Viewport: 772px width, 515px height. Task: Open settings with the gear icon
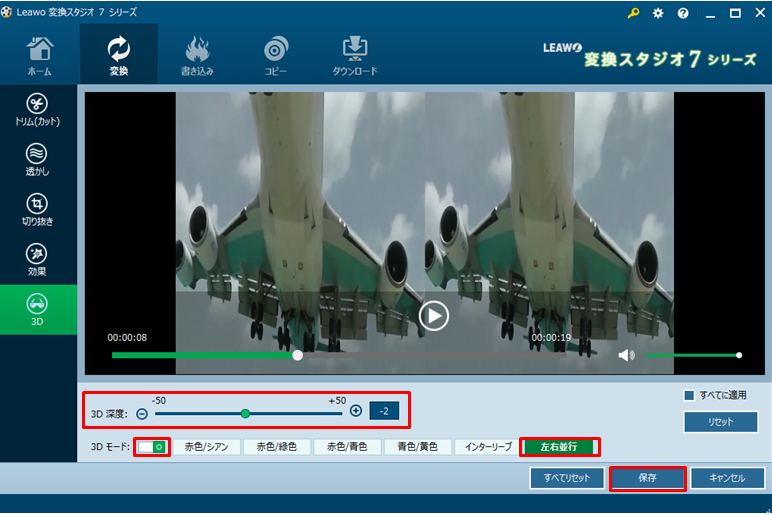point(658,13)
